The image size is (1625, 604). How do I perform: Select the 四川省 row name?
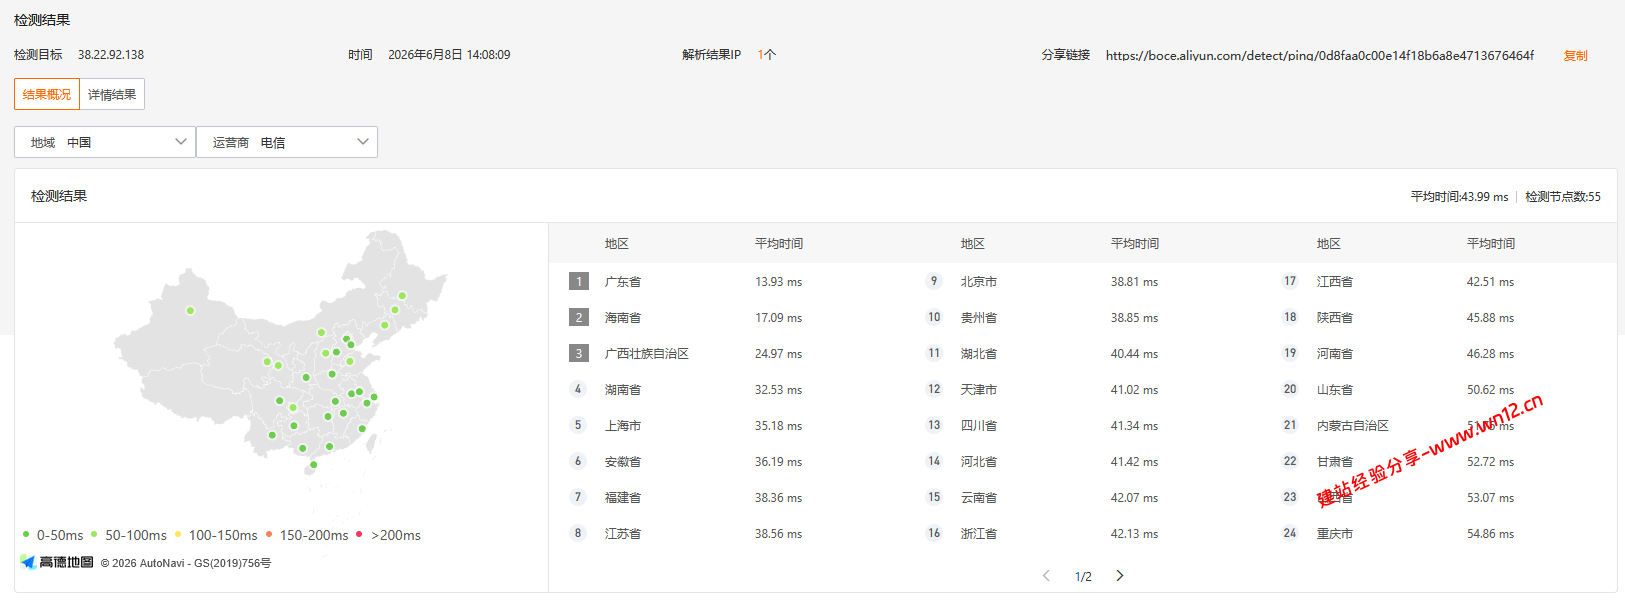979,426
